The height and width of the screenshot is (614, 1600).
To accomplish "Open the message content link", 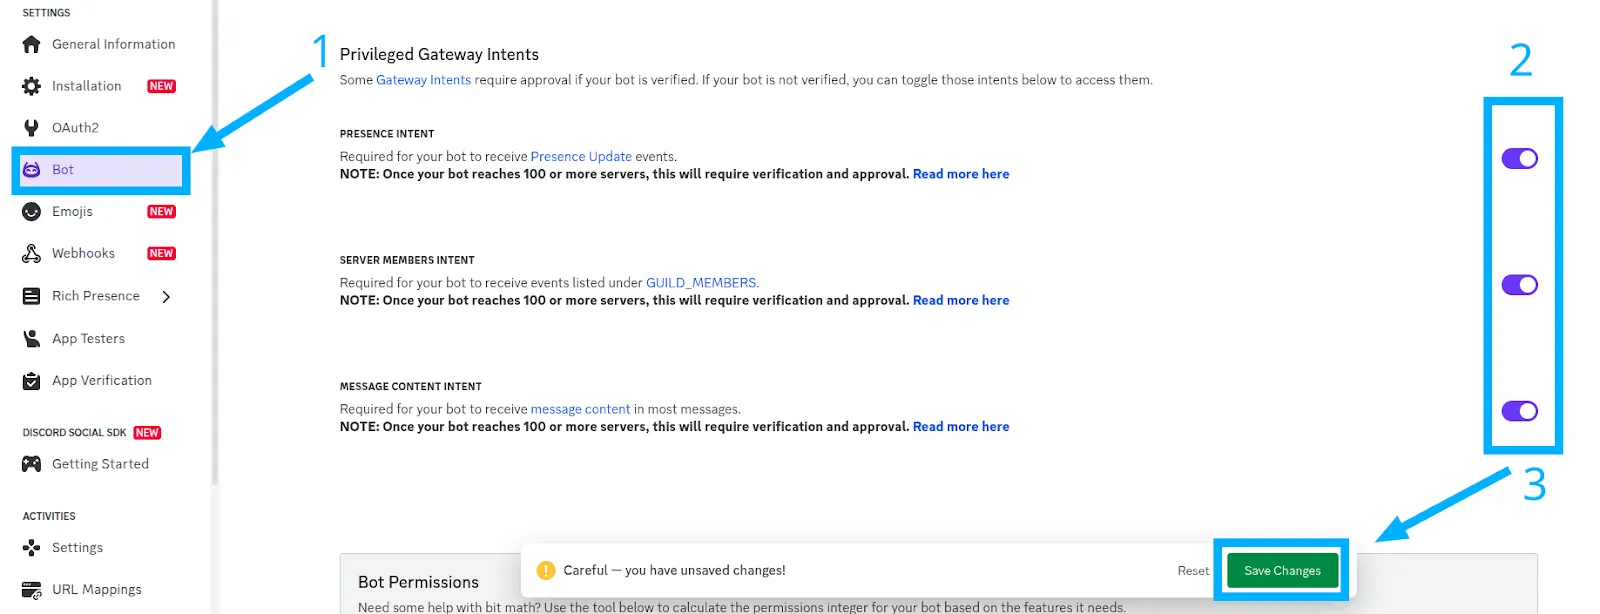I will click(x=580, y=409).
